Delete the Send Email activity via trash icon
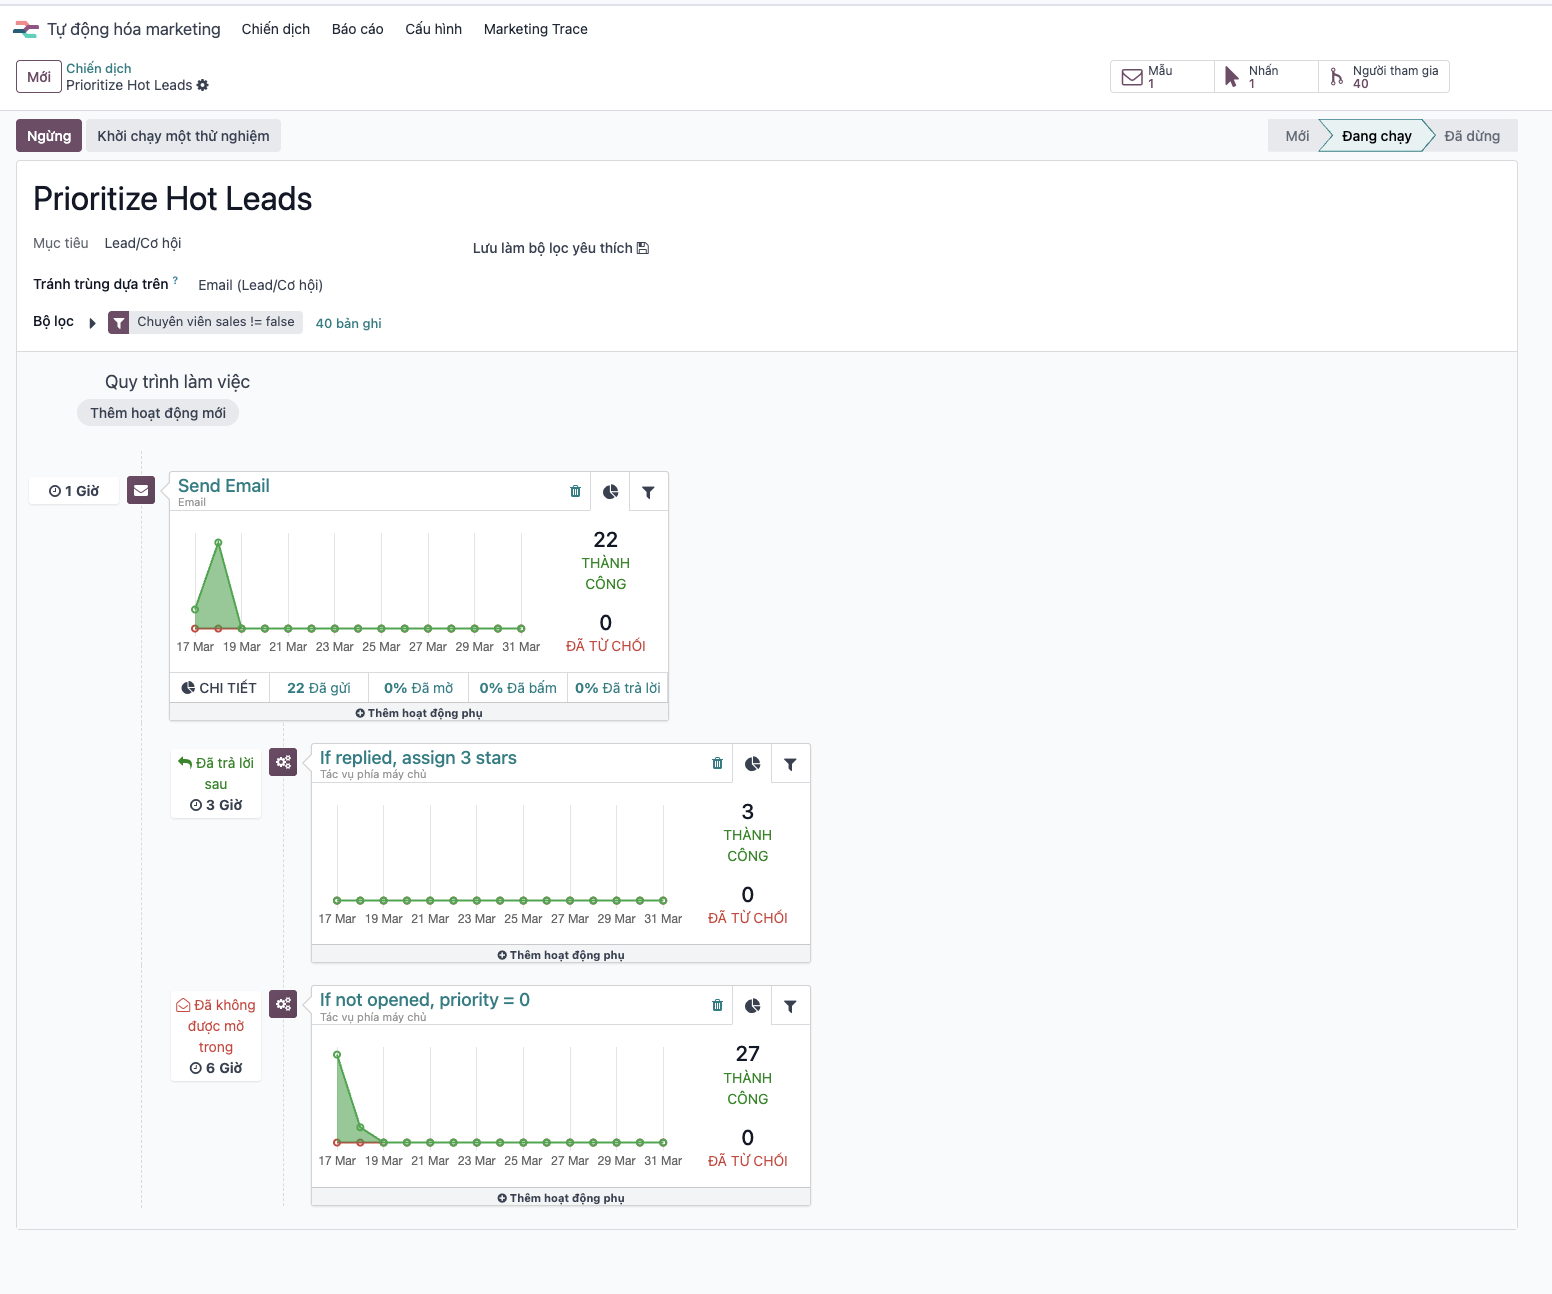 (575, 491)
